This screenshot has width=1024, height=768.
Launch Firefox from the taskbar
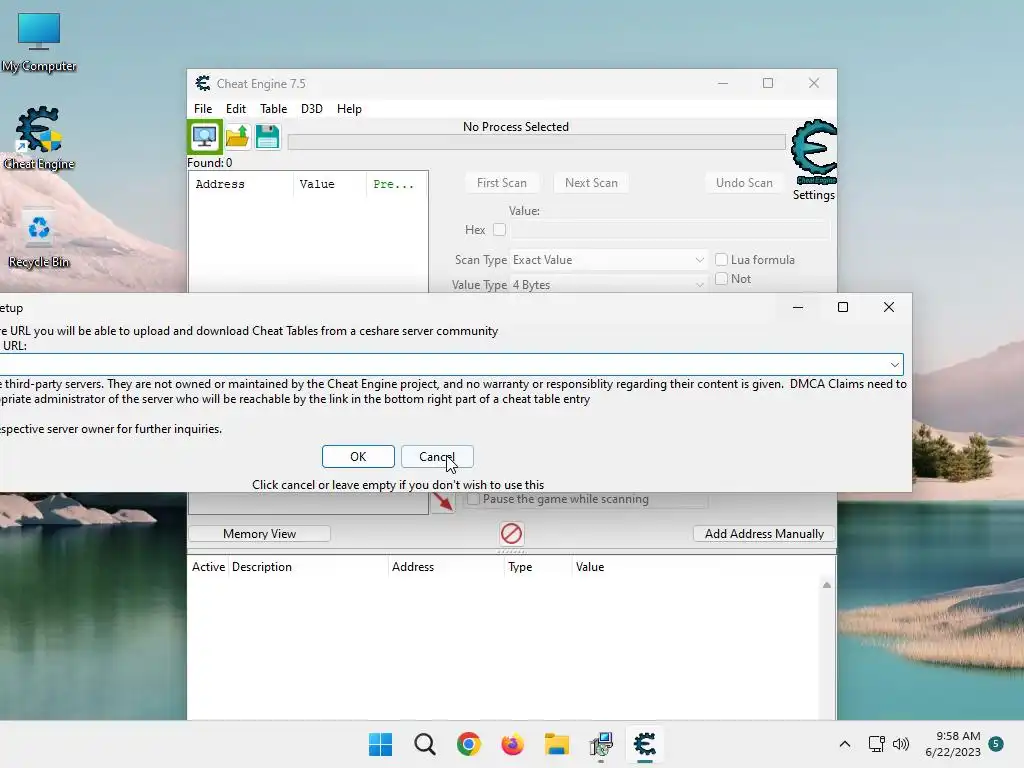[x=513, y=744]
